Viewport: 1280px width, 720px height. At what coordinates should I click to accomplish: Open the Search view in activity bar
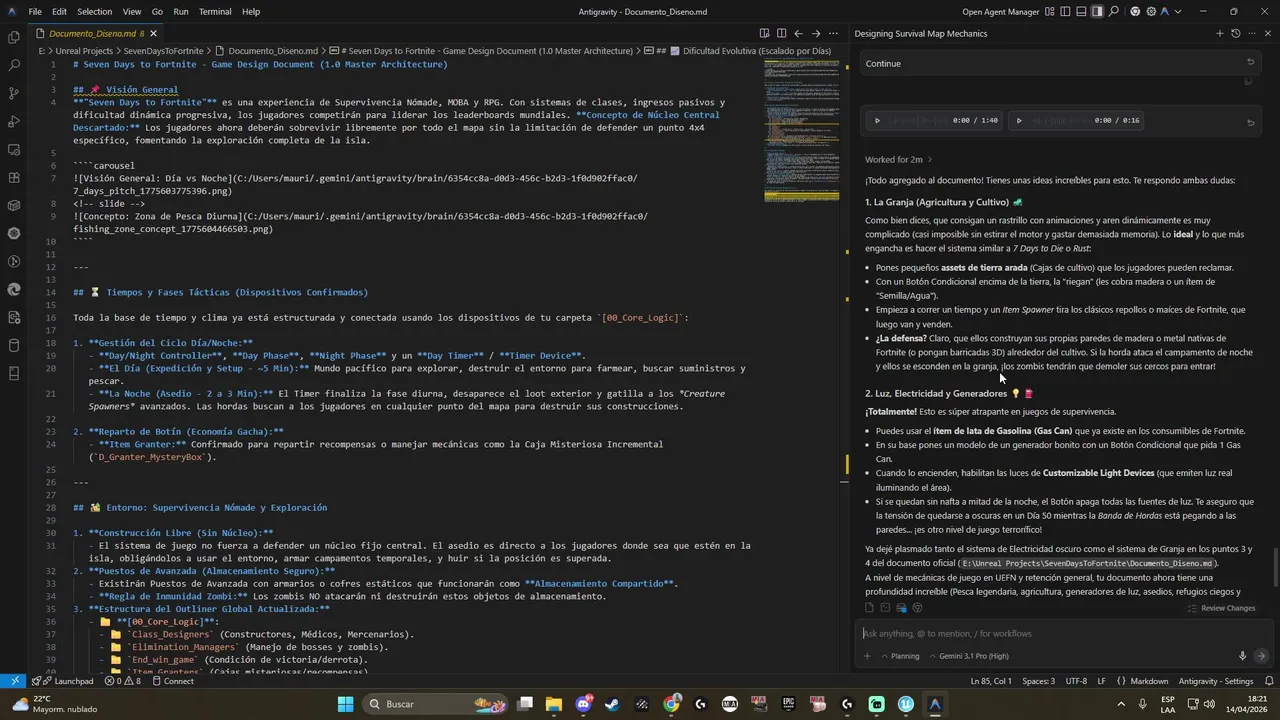tap(14, 65)
